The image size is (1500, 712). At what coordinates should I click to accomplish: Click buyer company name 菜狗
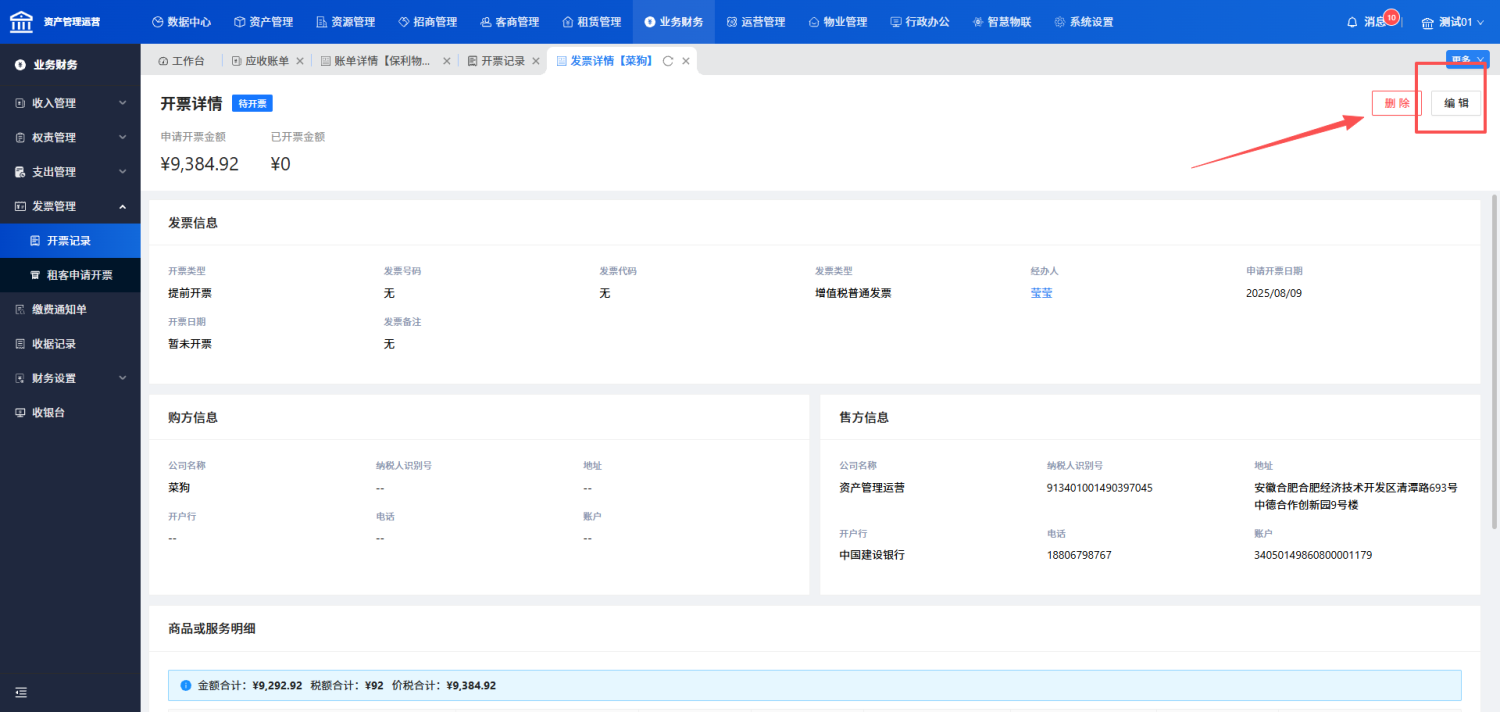pos(179,488)
